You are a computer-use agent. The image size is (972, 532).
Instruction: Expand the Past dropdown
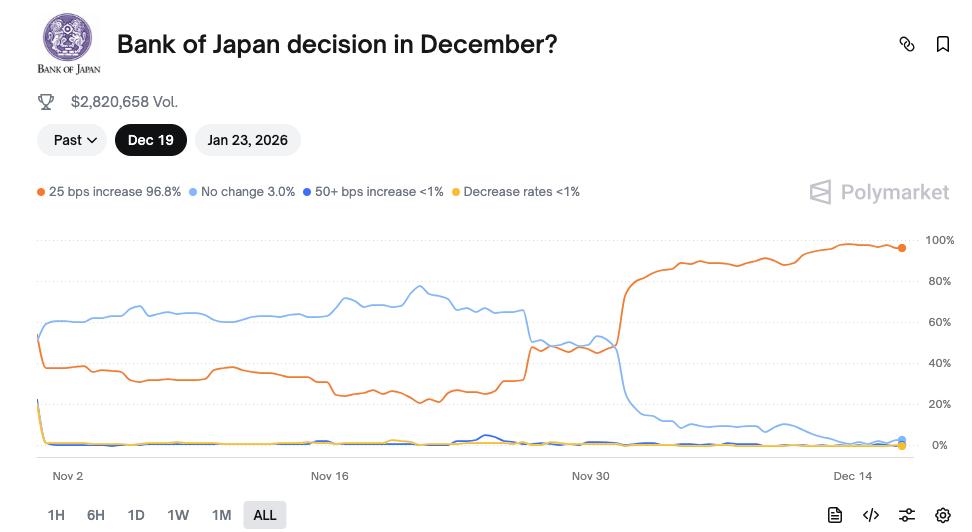(73, 140)
